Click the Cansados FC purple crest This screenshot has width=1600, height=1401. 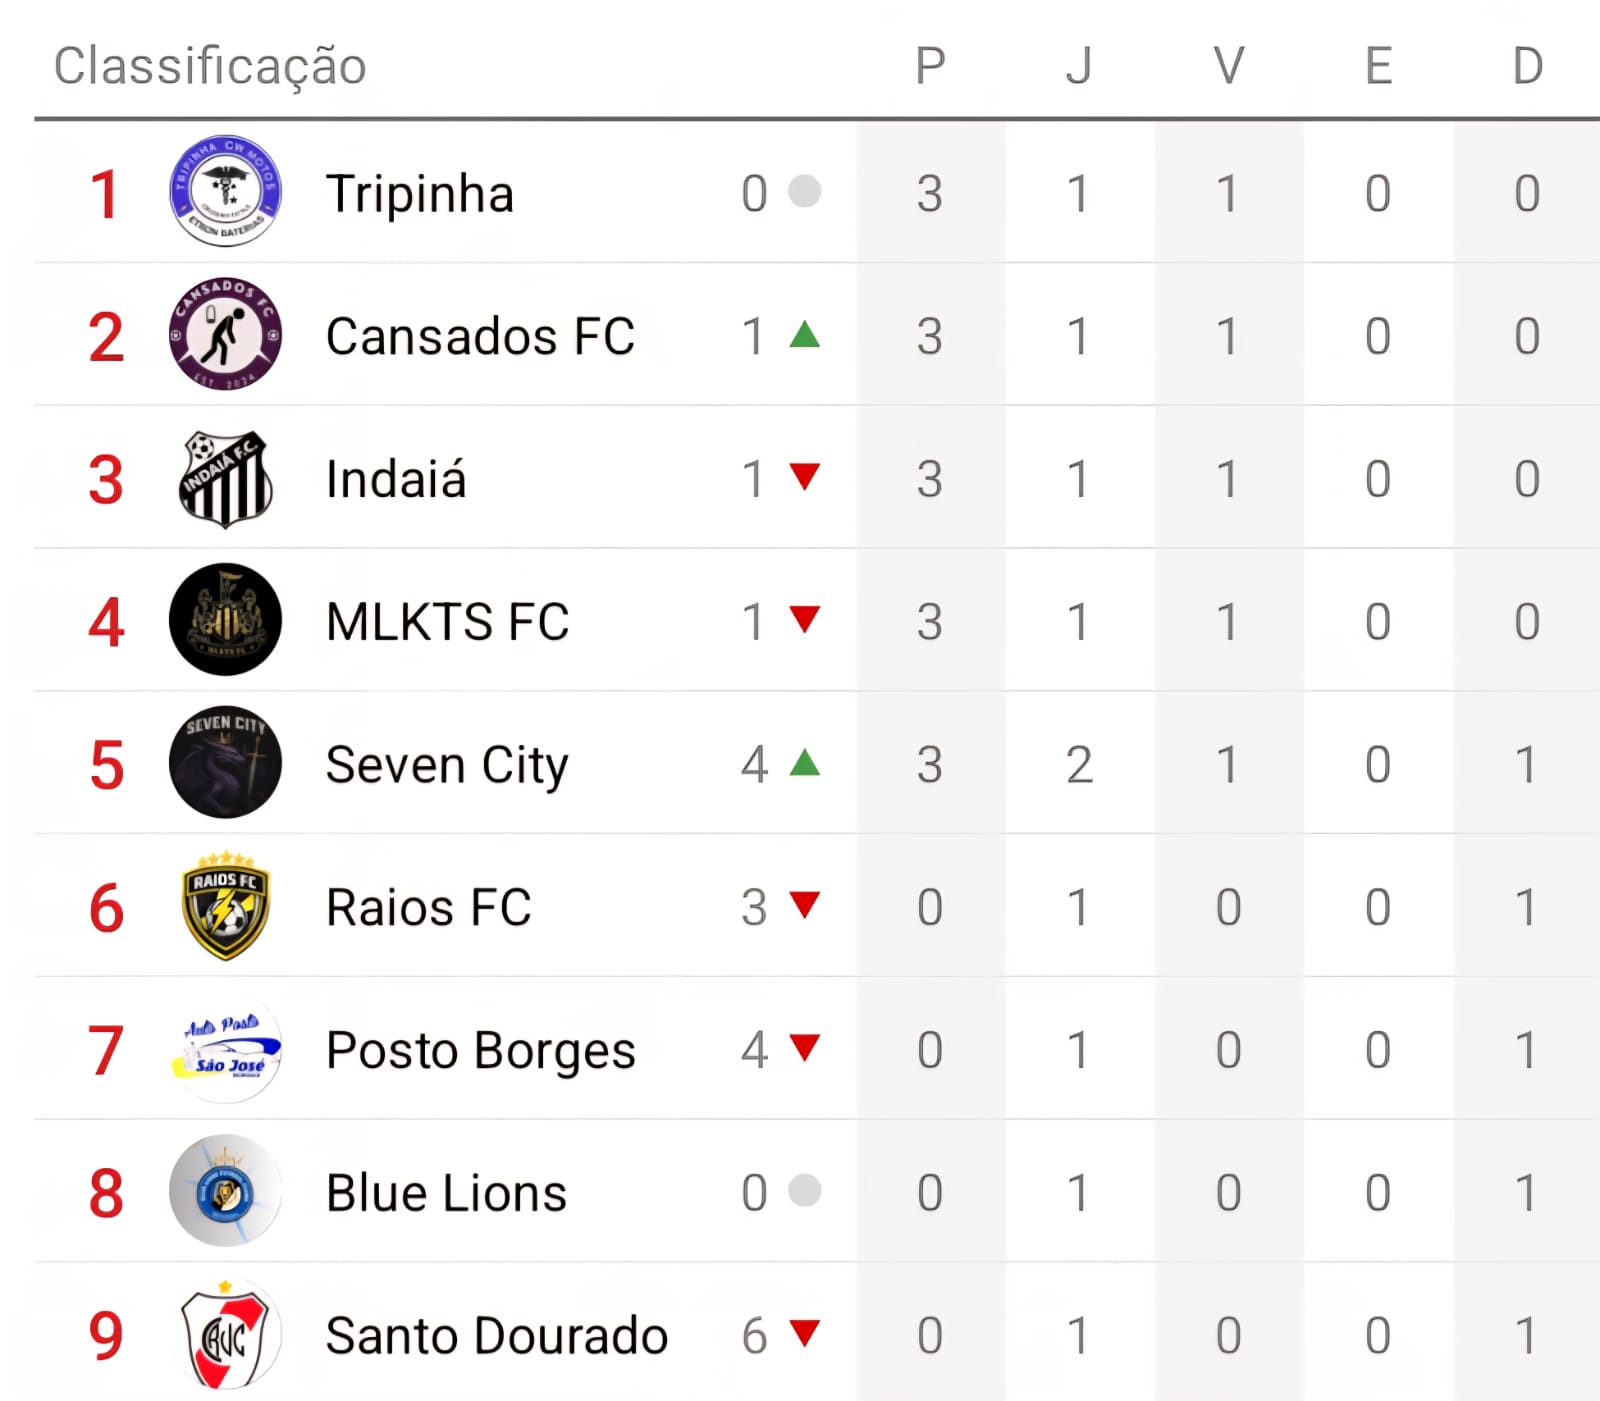pos(225,334)
